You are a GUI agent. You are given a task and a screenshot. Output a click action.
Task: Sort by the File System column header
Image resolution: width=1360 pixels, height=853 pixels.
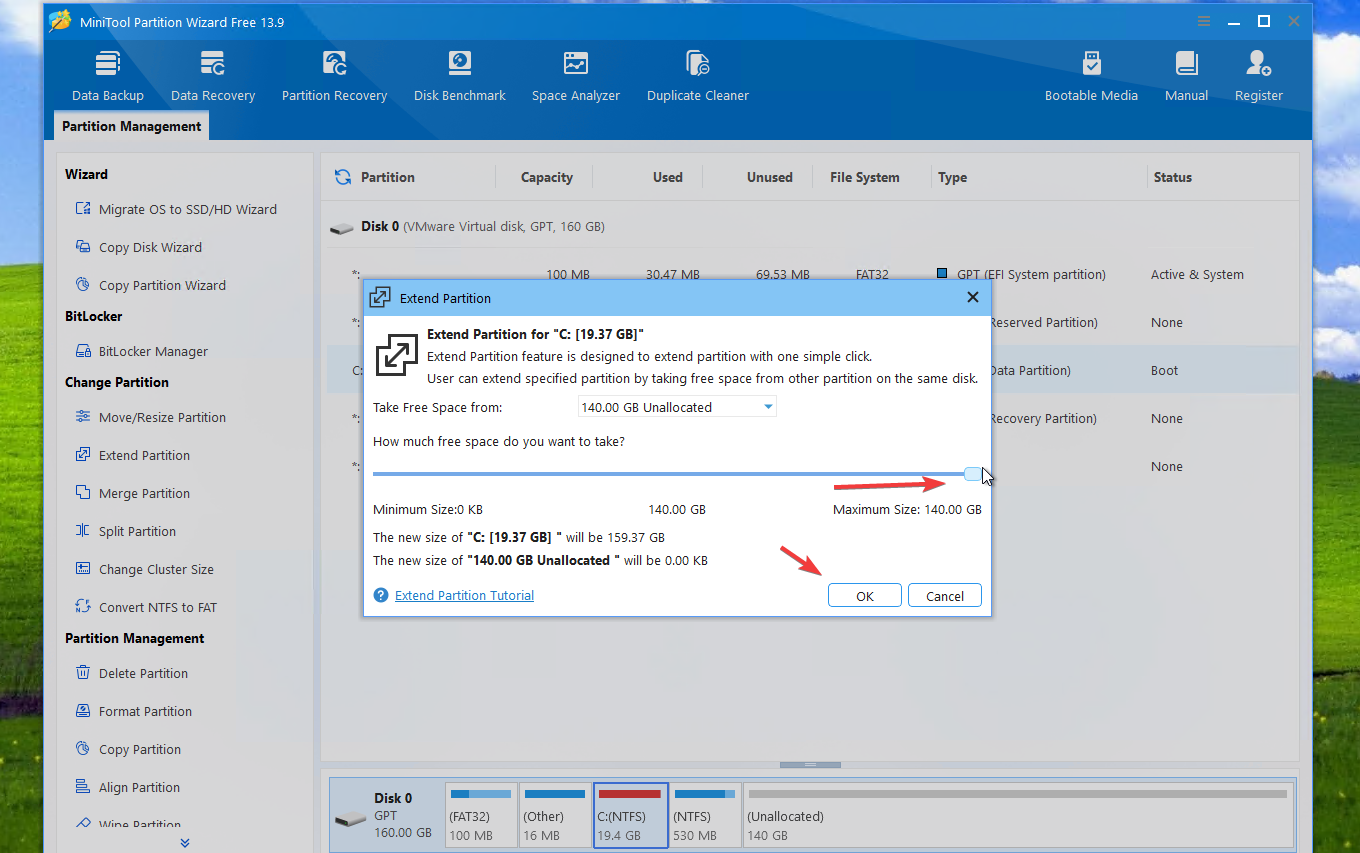(x=864, y=177)
